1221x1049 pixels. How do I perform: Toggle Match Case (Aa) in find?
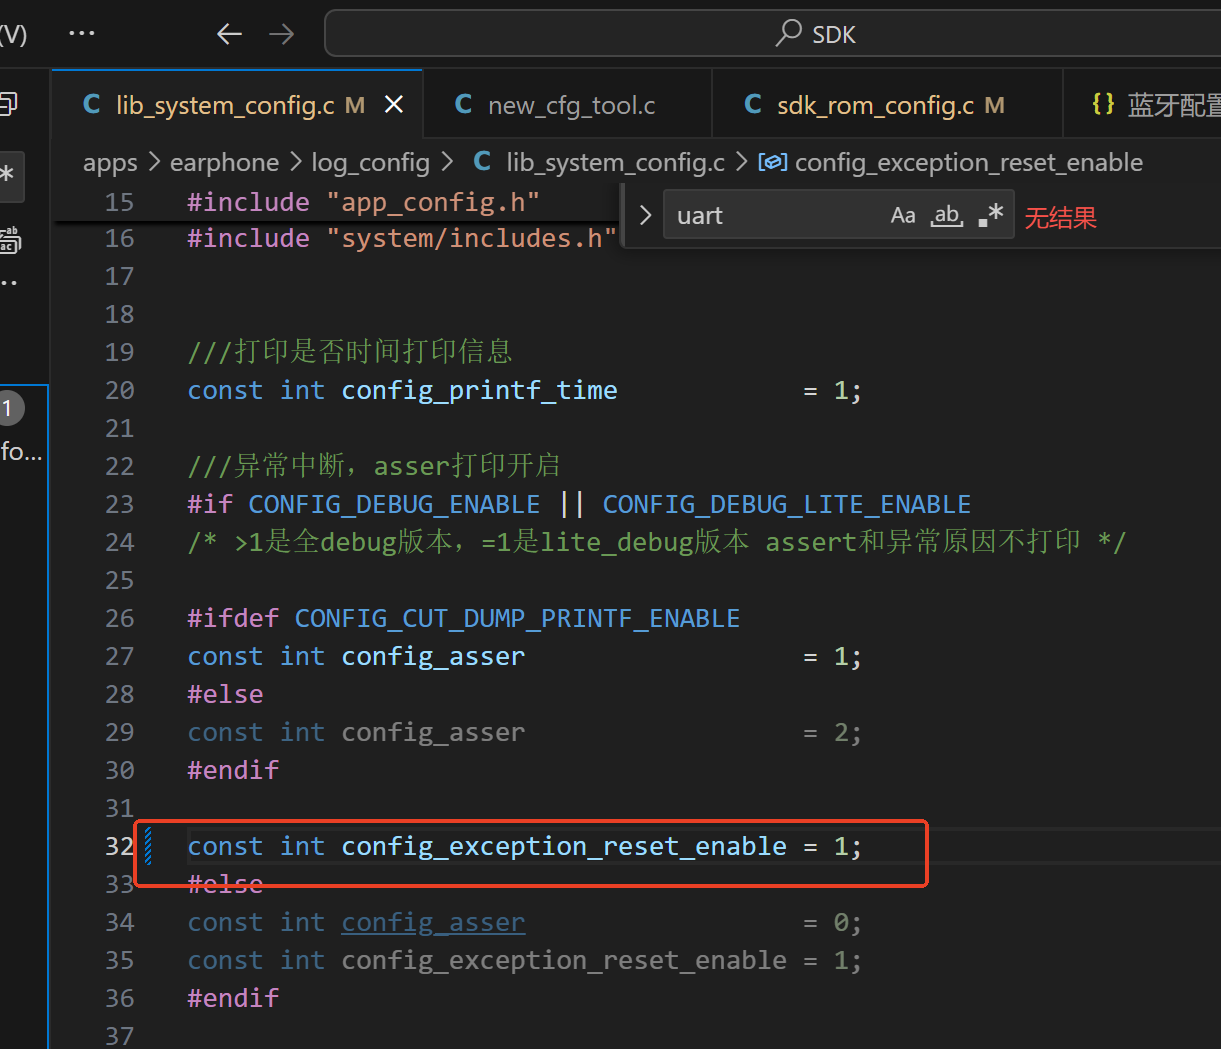(x=903, y=215)
